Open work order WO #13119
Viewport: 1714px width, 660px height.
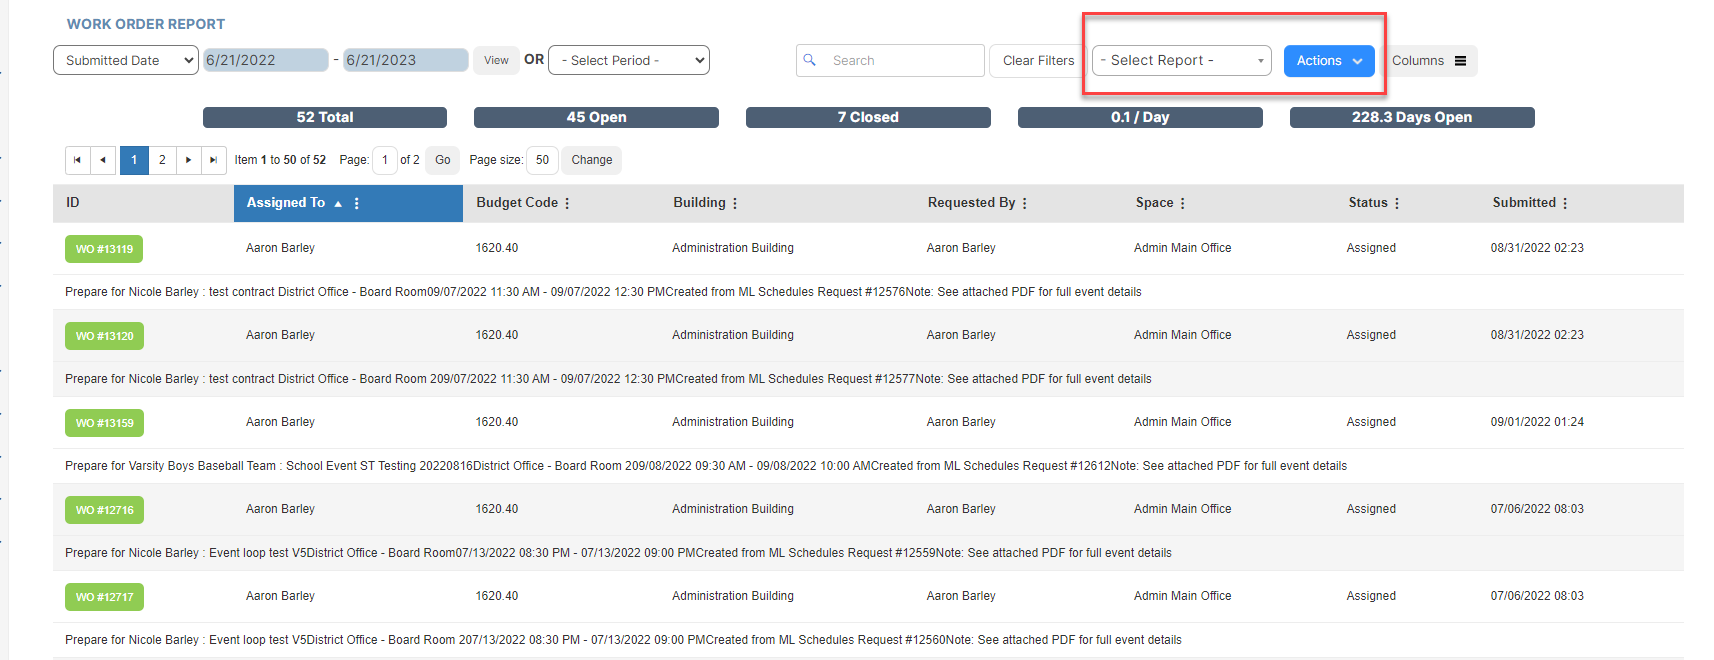(104, 249)
